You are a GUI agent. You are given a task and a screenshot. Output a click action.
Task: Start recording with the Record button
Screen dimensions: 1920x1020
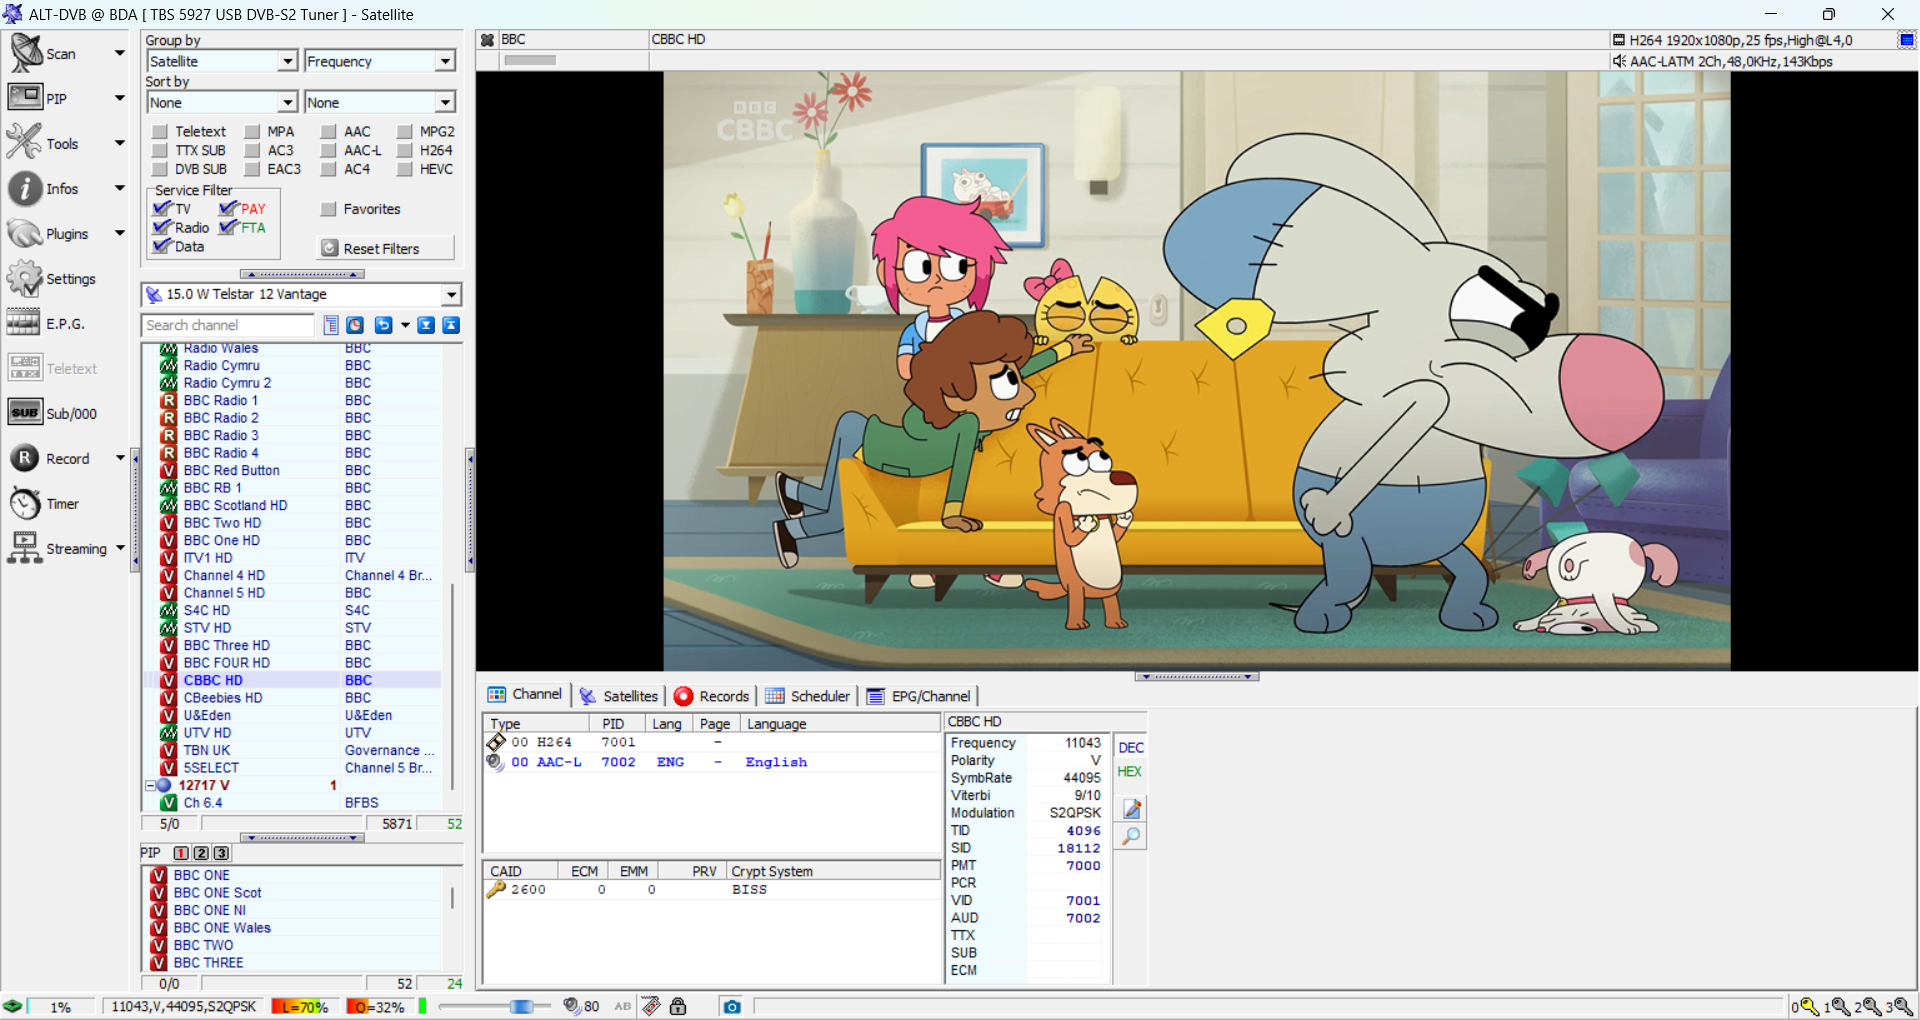click(50, 458)
